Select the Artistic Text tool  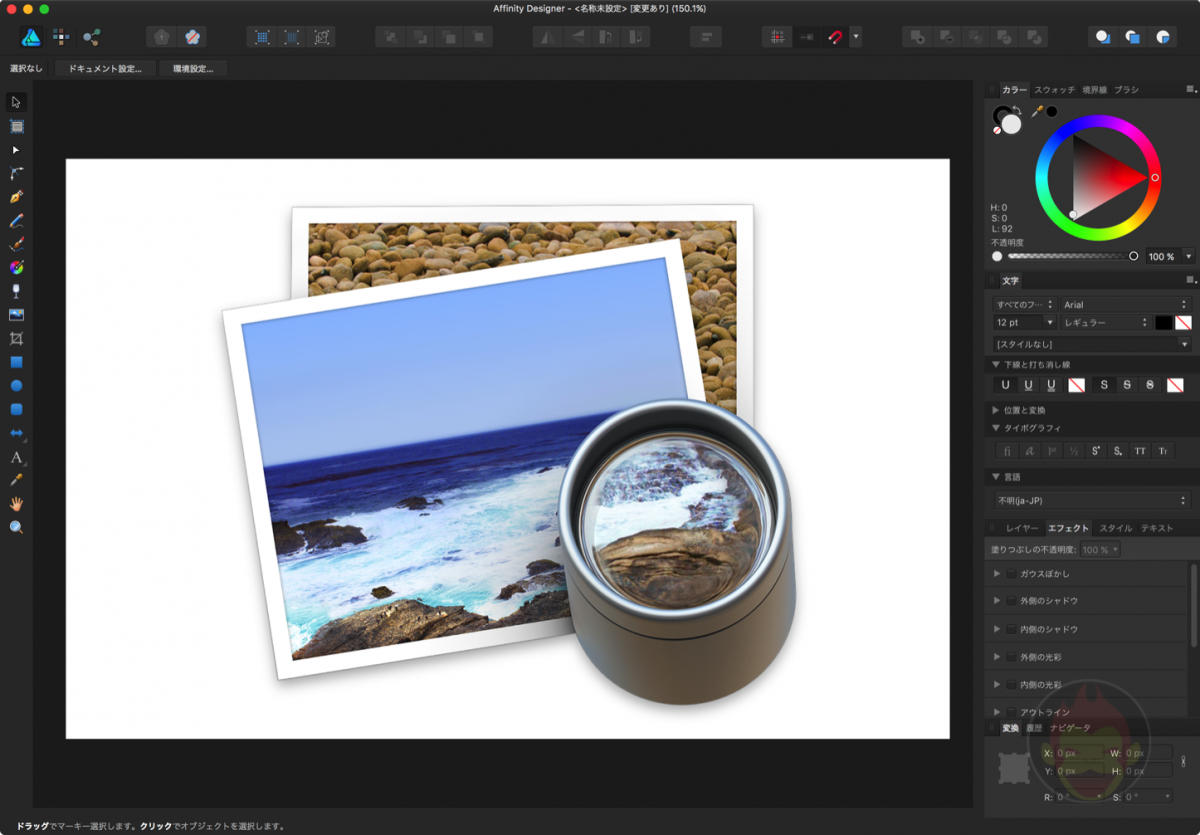point(15,459)
